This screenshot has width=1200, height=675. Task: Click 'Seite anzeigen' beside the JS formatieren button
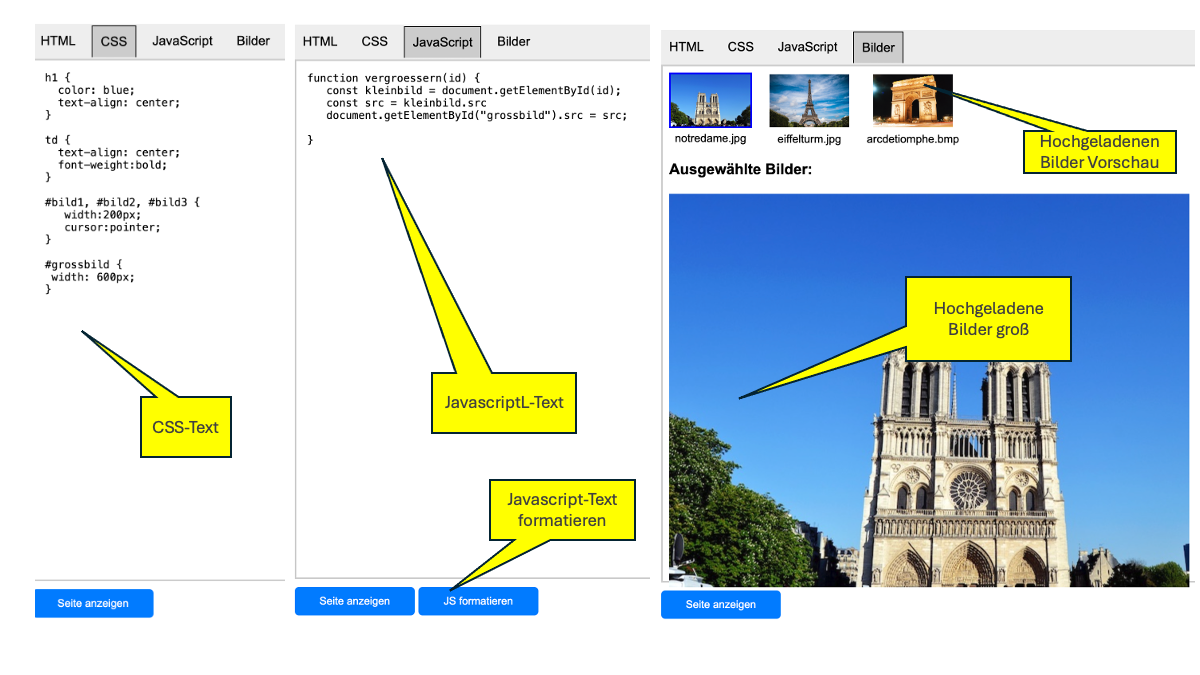pos(354,601)
